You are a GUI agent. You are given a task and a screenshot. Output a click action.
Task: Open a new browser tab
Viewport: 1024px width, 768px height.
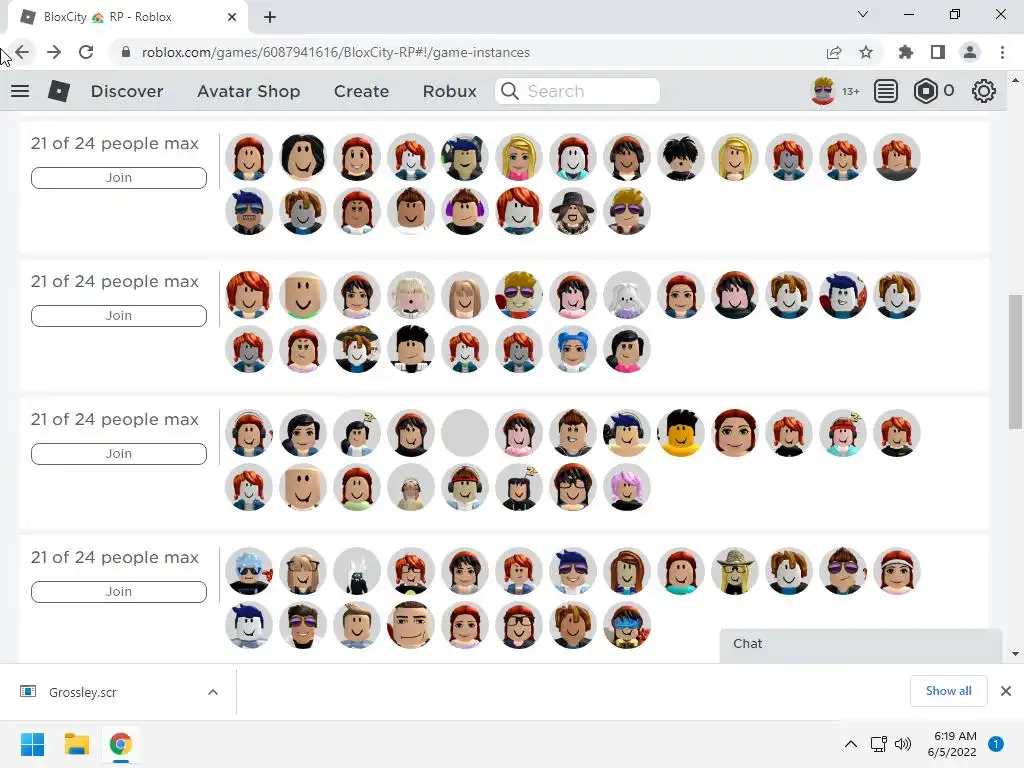click(x=270, y=17)
